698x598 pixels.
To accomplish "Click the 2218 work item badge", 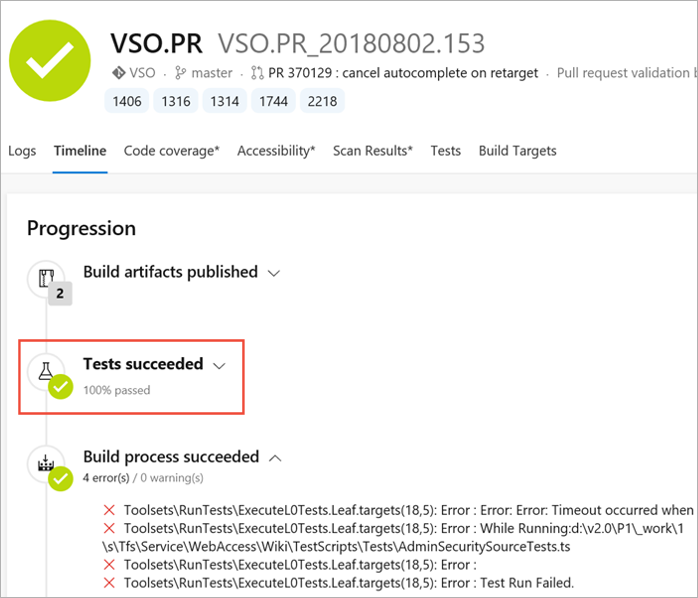I will (x=320, y=101).
